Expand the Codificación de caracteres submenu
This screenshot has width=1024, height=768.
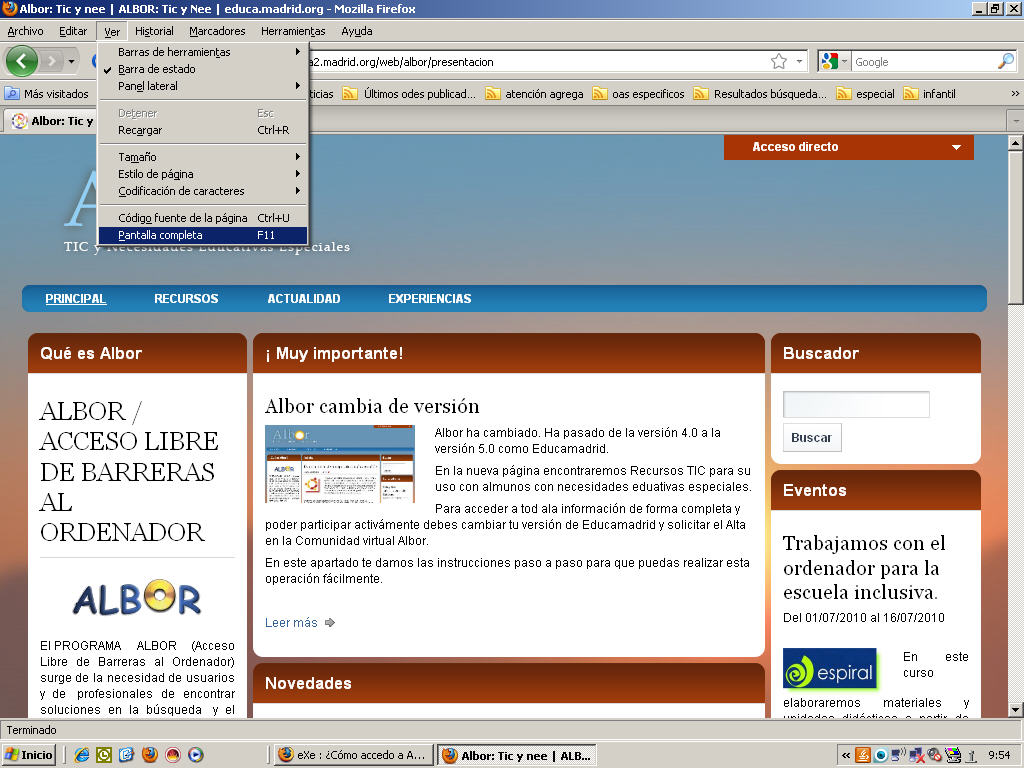202,191
